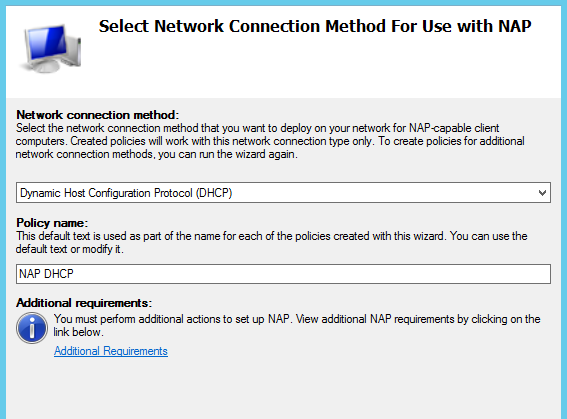Expand the network connection method dropdown arrow
Viewport: 567px width, 419px height.
[542, 193]
